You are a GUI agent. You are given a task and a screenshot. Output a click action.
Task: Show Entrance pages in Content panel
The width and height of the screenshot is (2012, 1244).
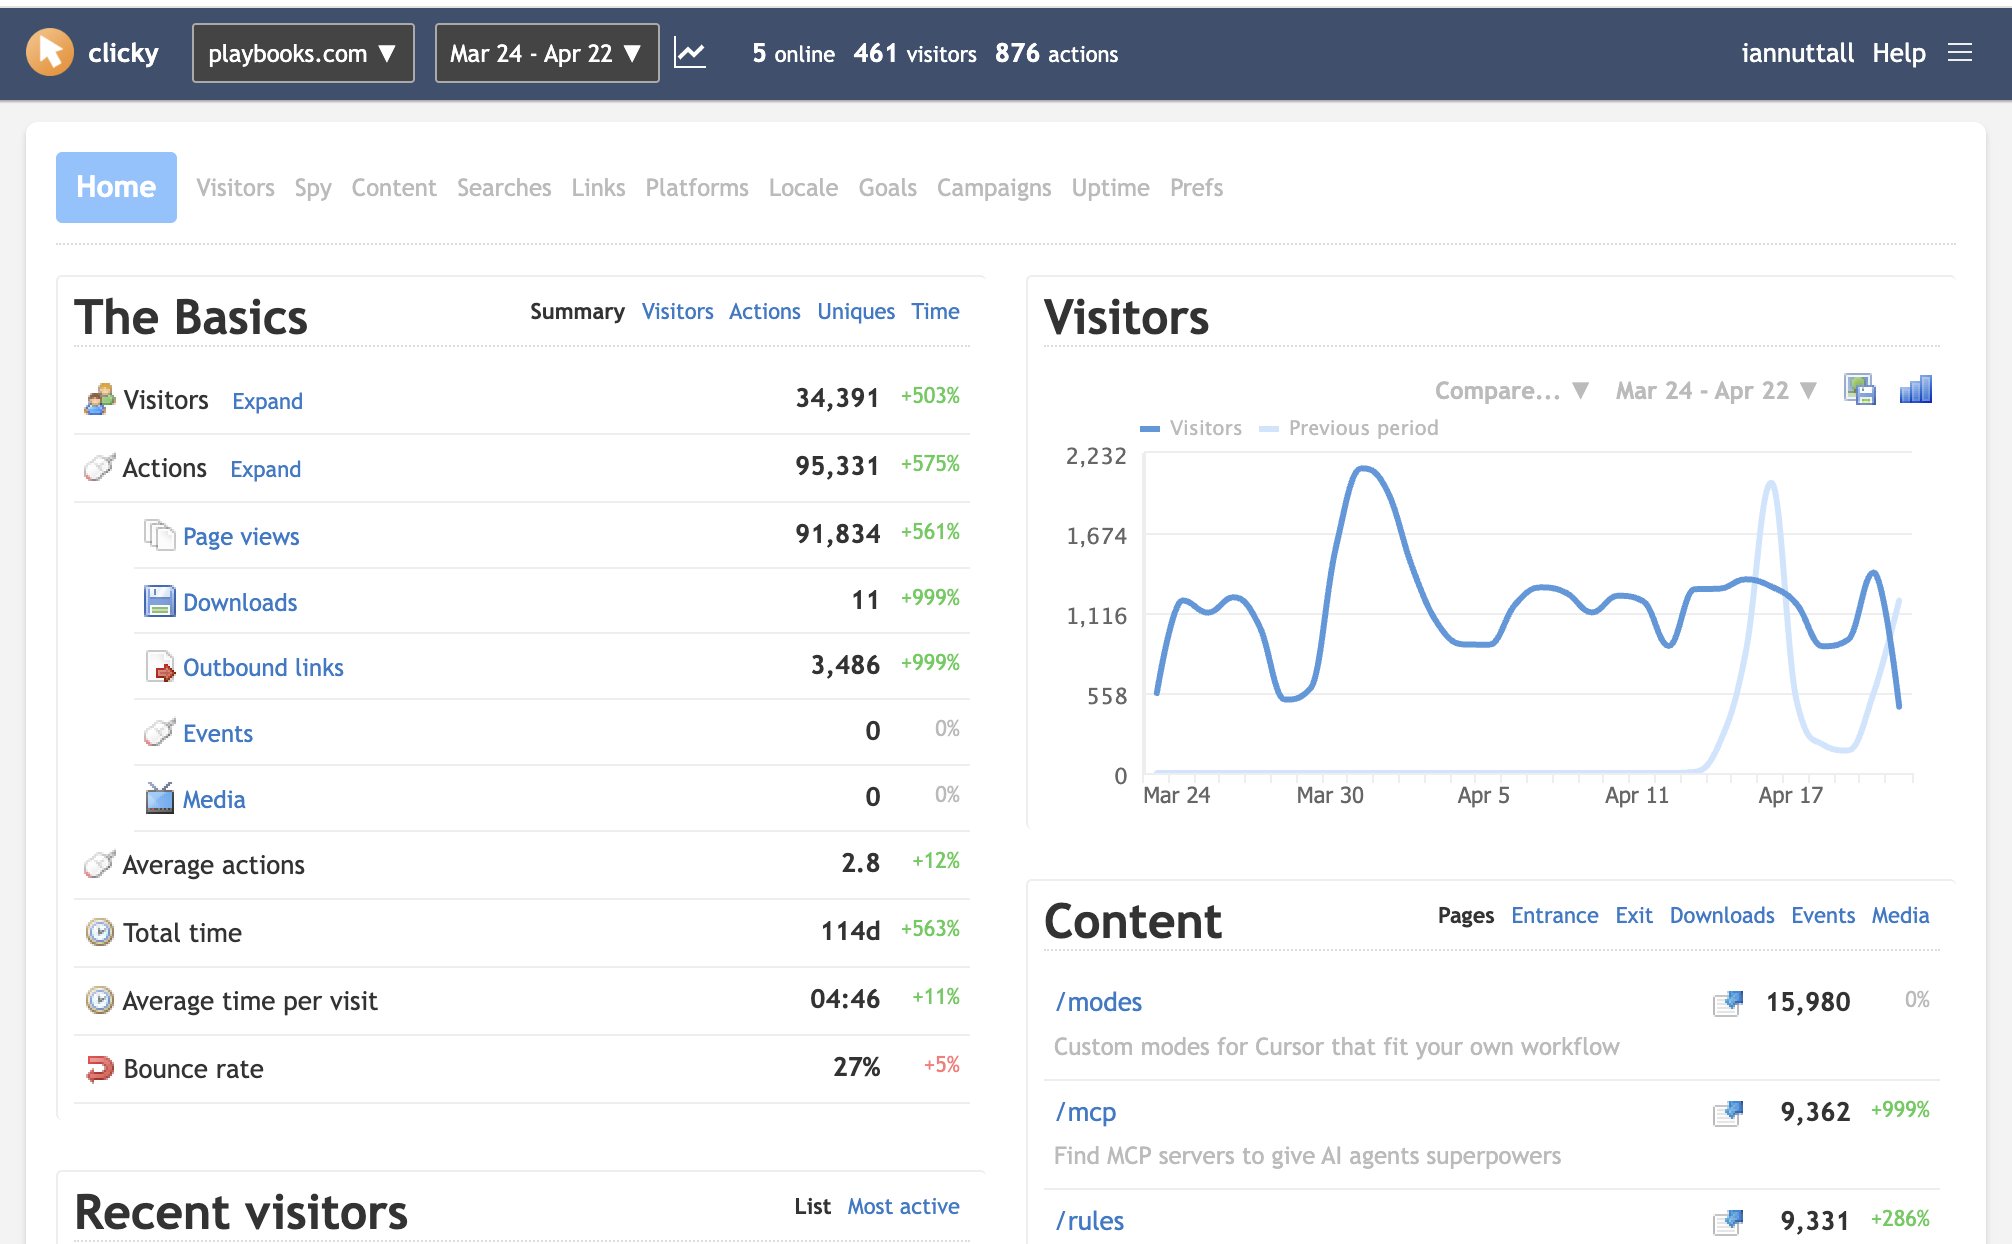1554,915
